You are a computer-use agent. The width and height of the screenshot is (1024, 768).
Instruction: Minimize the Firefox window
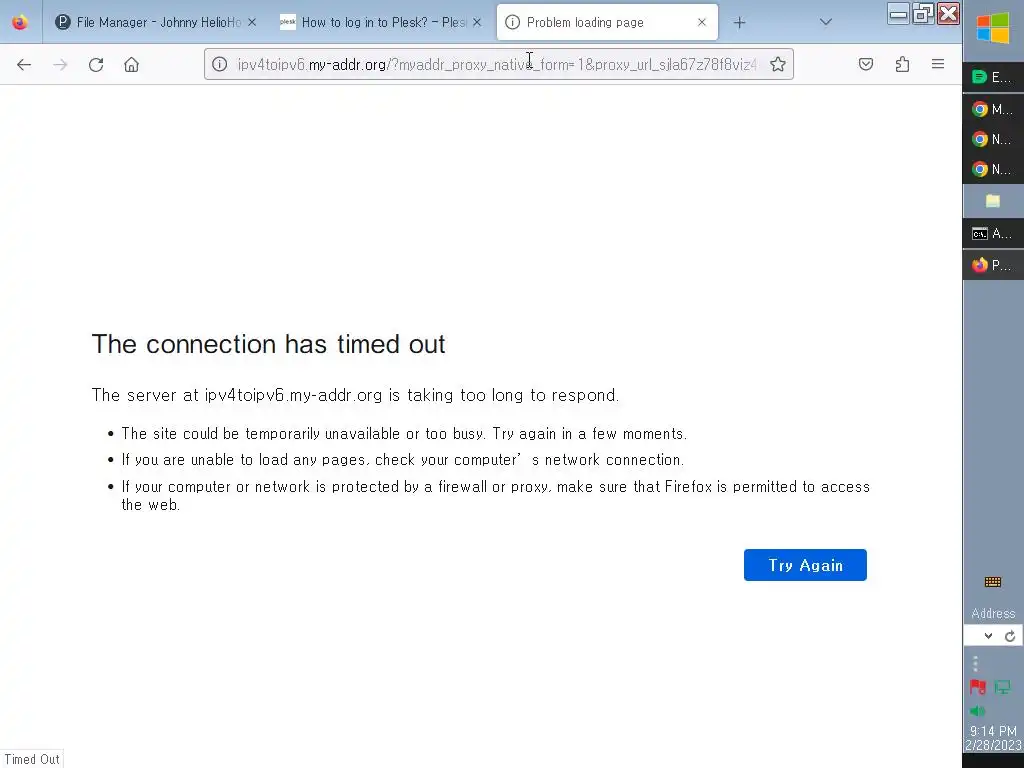899,13
